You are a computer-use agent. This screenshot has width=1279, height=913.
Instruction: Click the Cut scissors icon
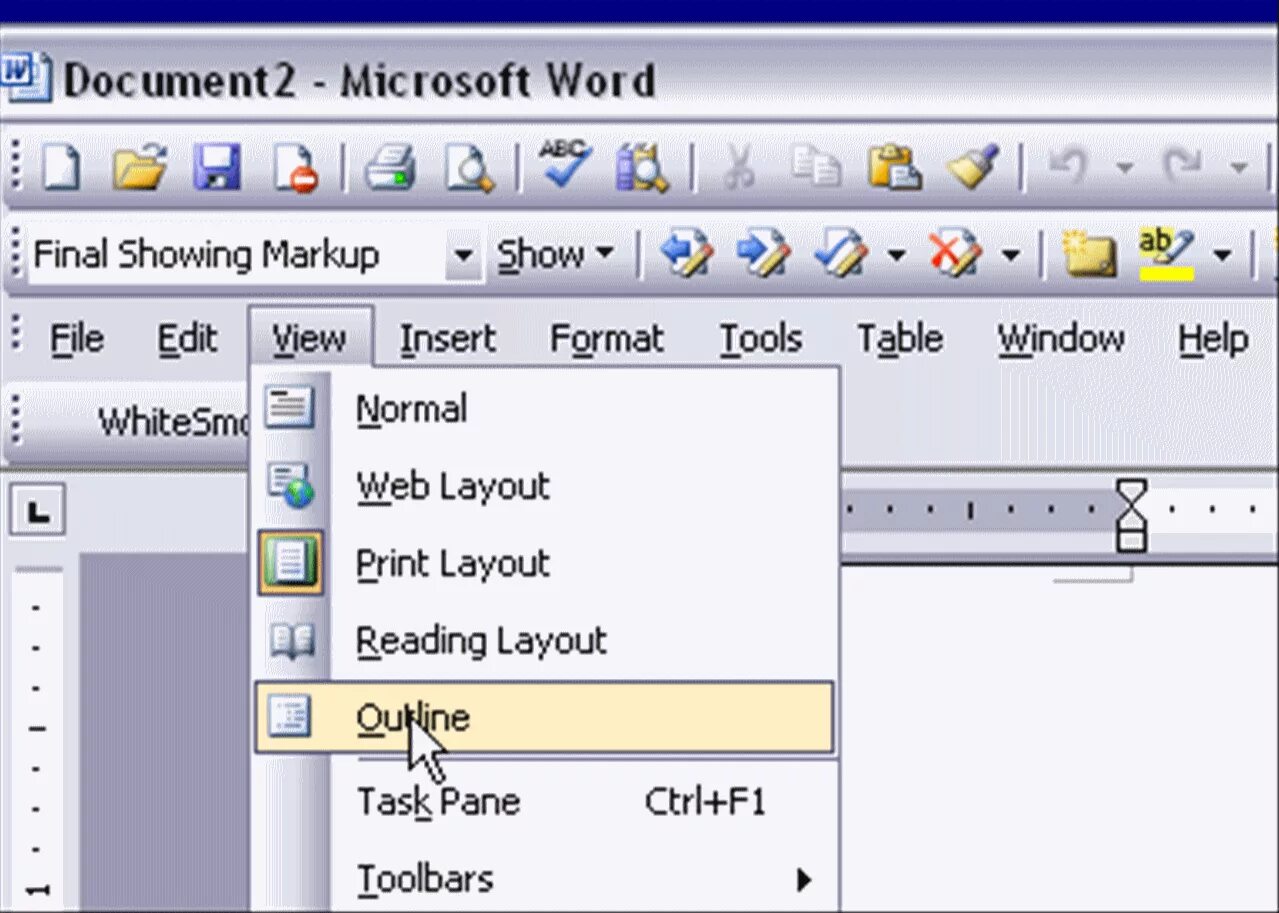[x=738, y=167]
